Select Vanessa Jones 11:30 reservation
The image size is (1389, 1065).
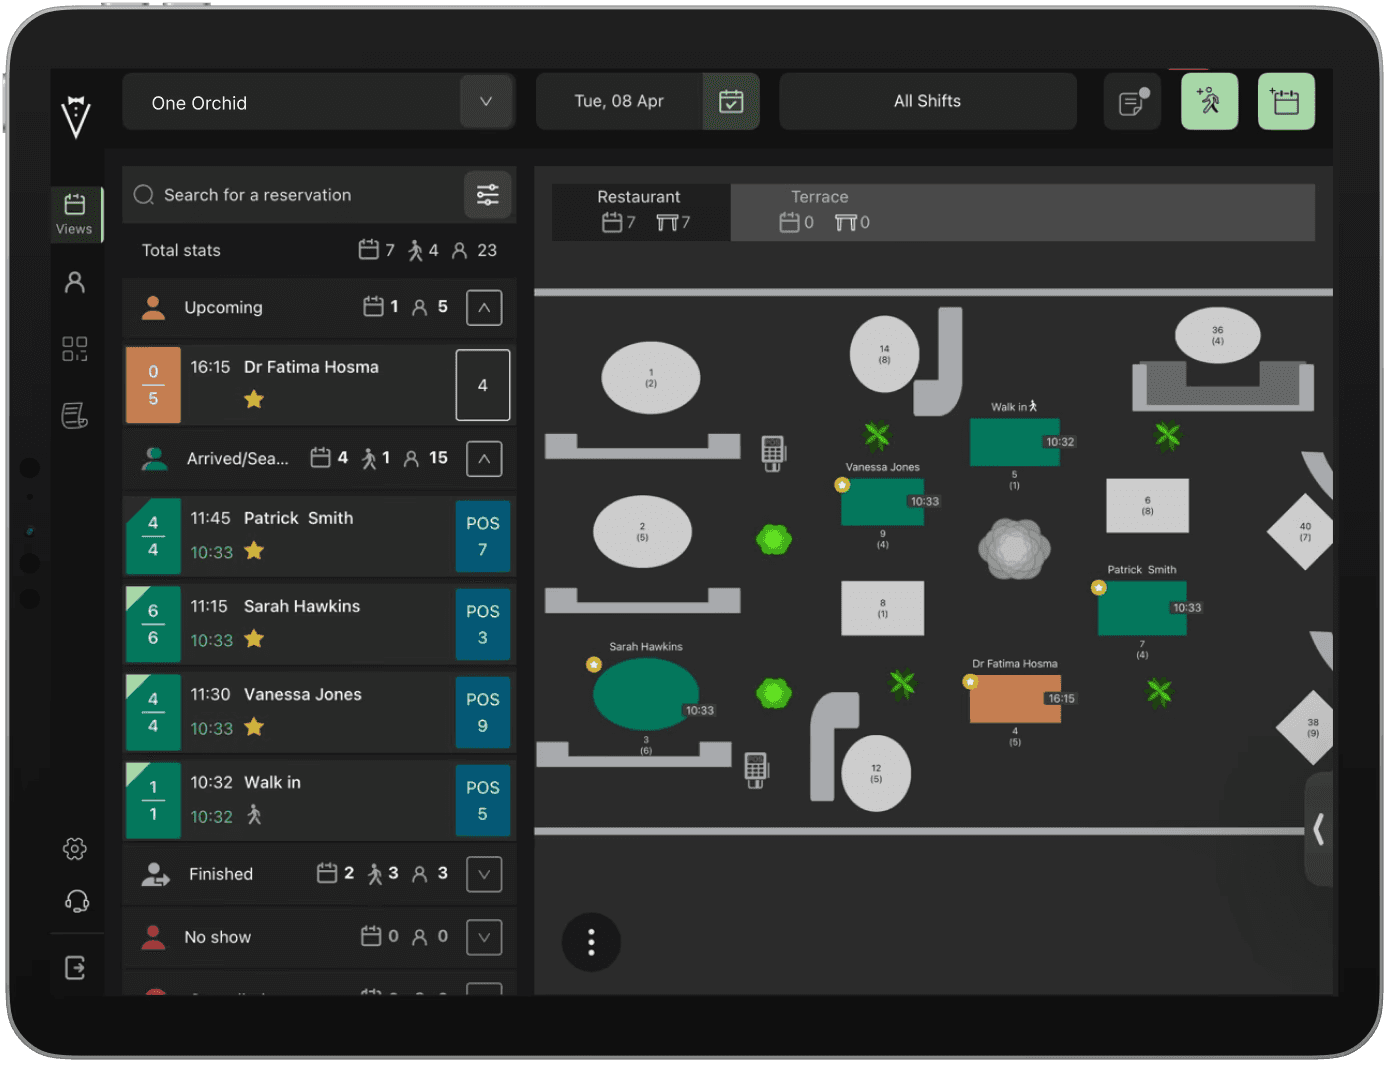[318, 713]
